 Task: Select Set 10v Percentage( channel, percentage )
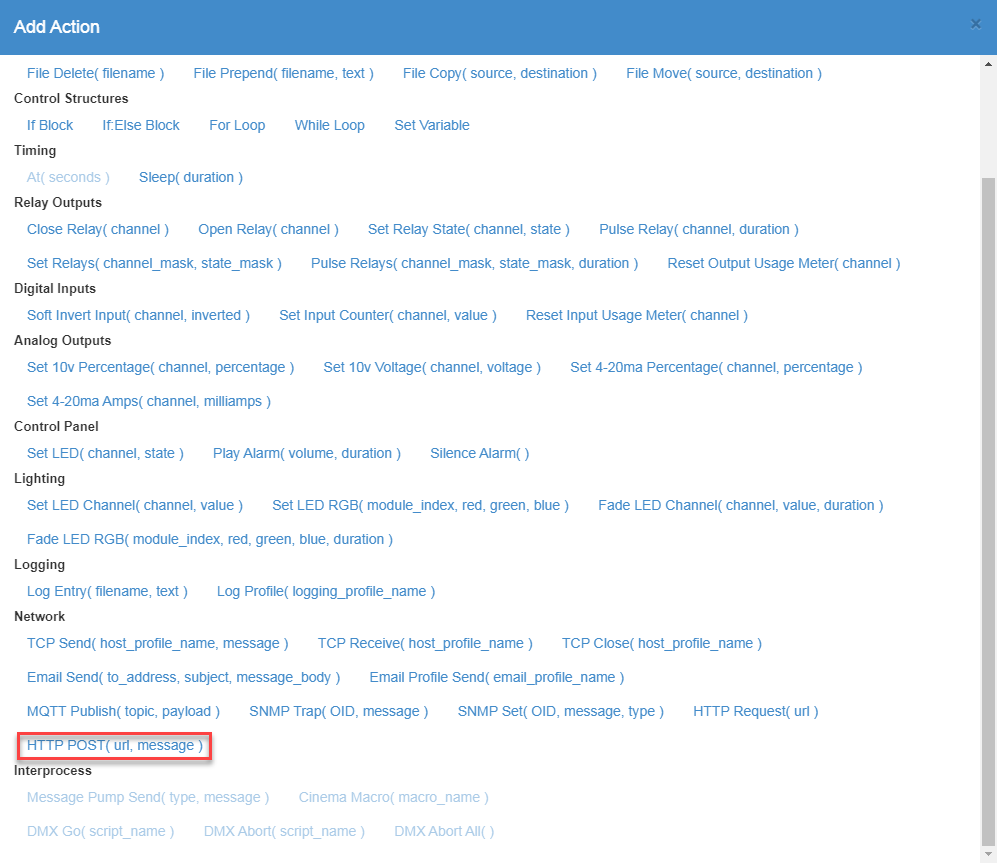pyautogui.click(x=160, y=368)
